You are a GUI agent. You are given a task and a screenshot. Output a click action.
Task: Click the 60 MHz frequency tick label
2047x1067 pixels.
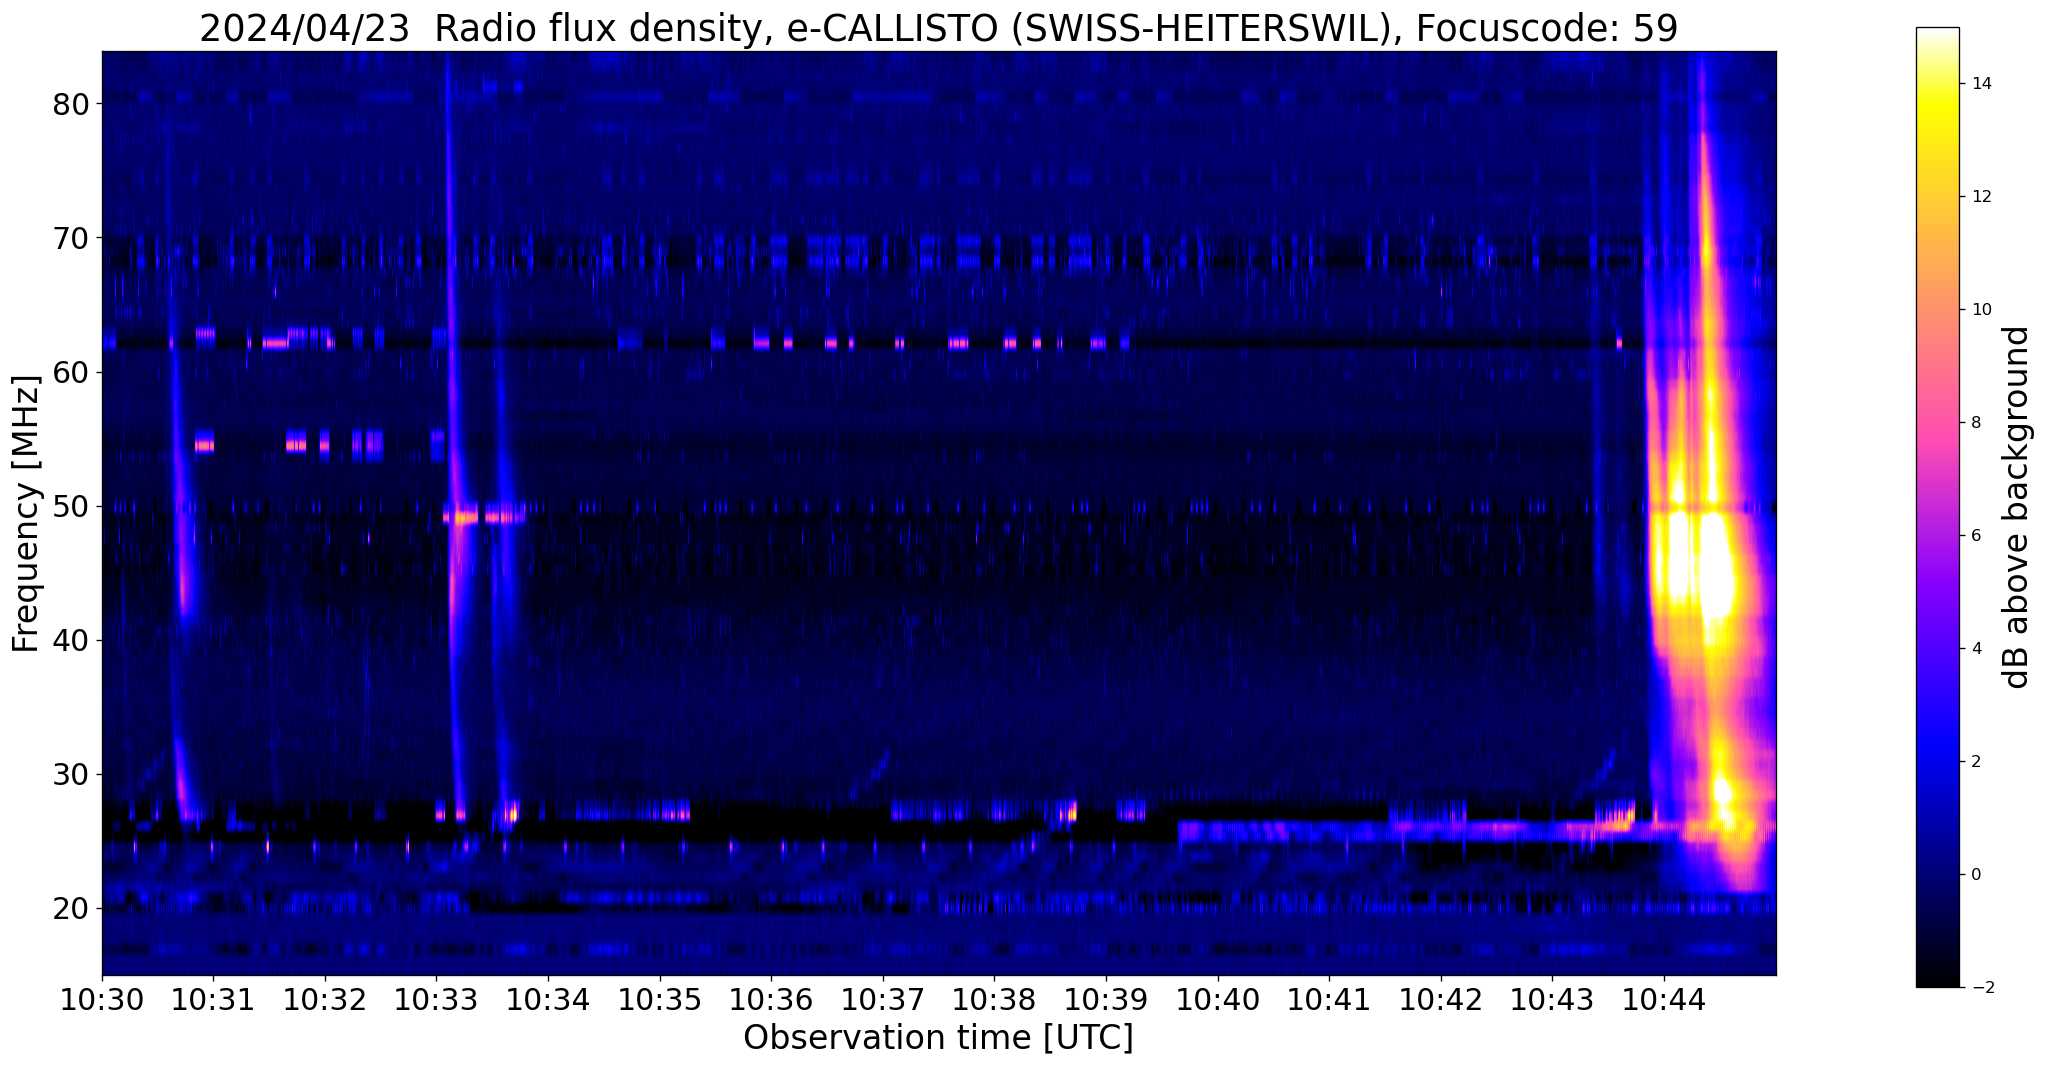pos(72,372)
